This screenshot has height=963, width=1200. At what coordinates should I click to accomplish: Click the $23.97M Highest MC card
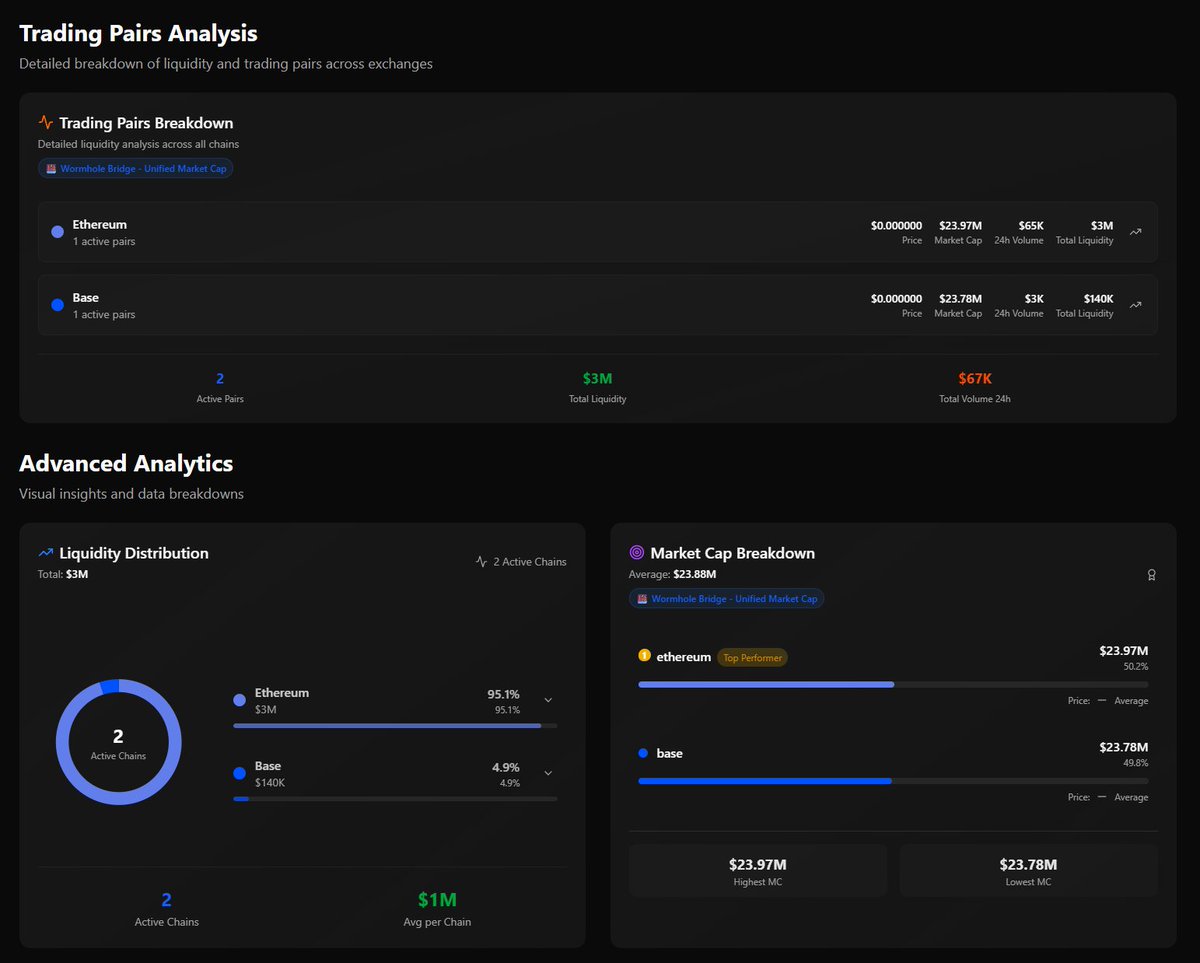(758, 870)
